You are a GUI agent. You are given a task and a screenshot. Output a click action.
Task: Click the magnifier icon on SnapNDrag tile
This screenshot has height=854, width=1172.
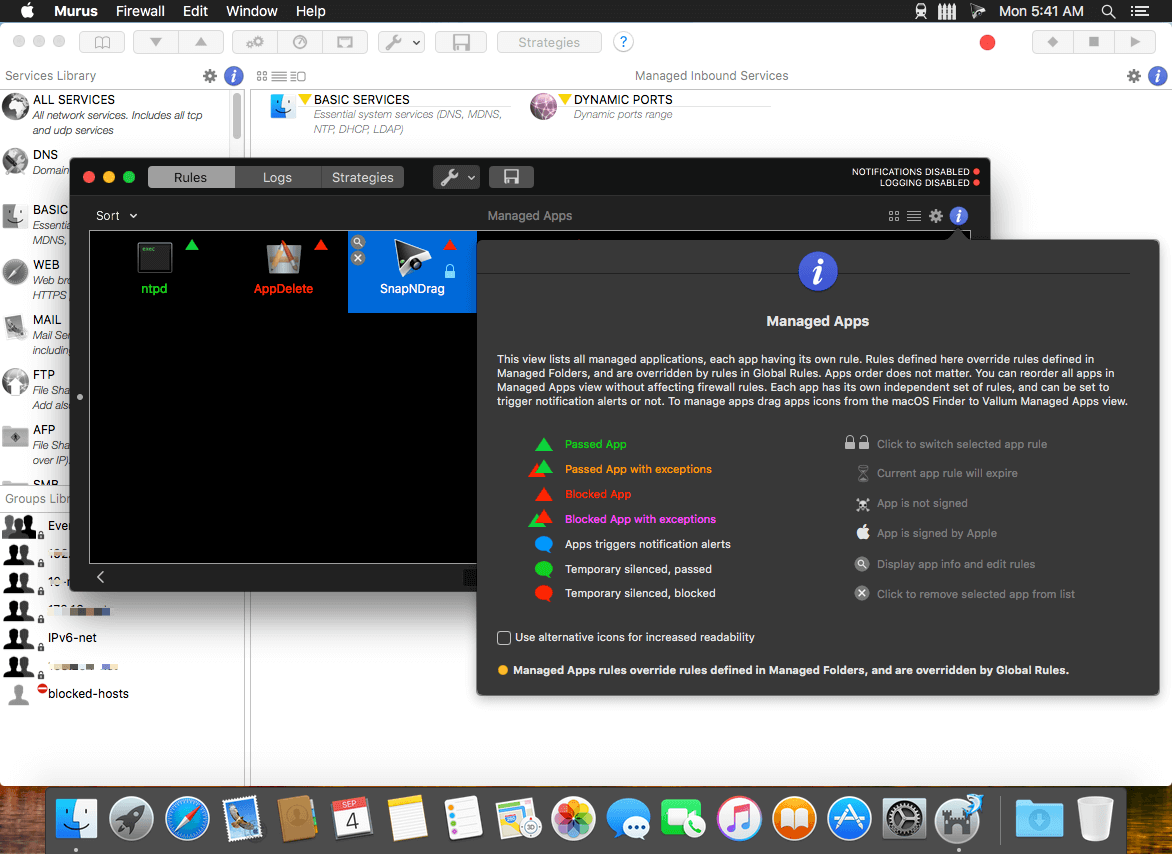[358, 242]
